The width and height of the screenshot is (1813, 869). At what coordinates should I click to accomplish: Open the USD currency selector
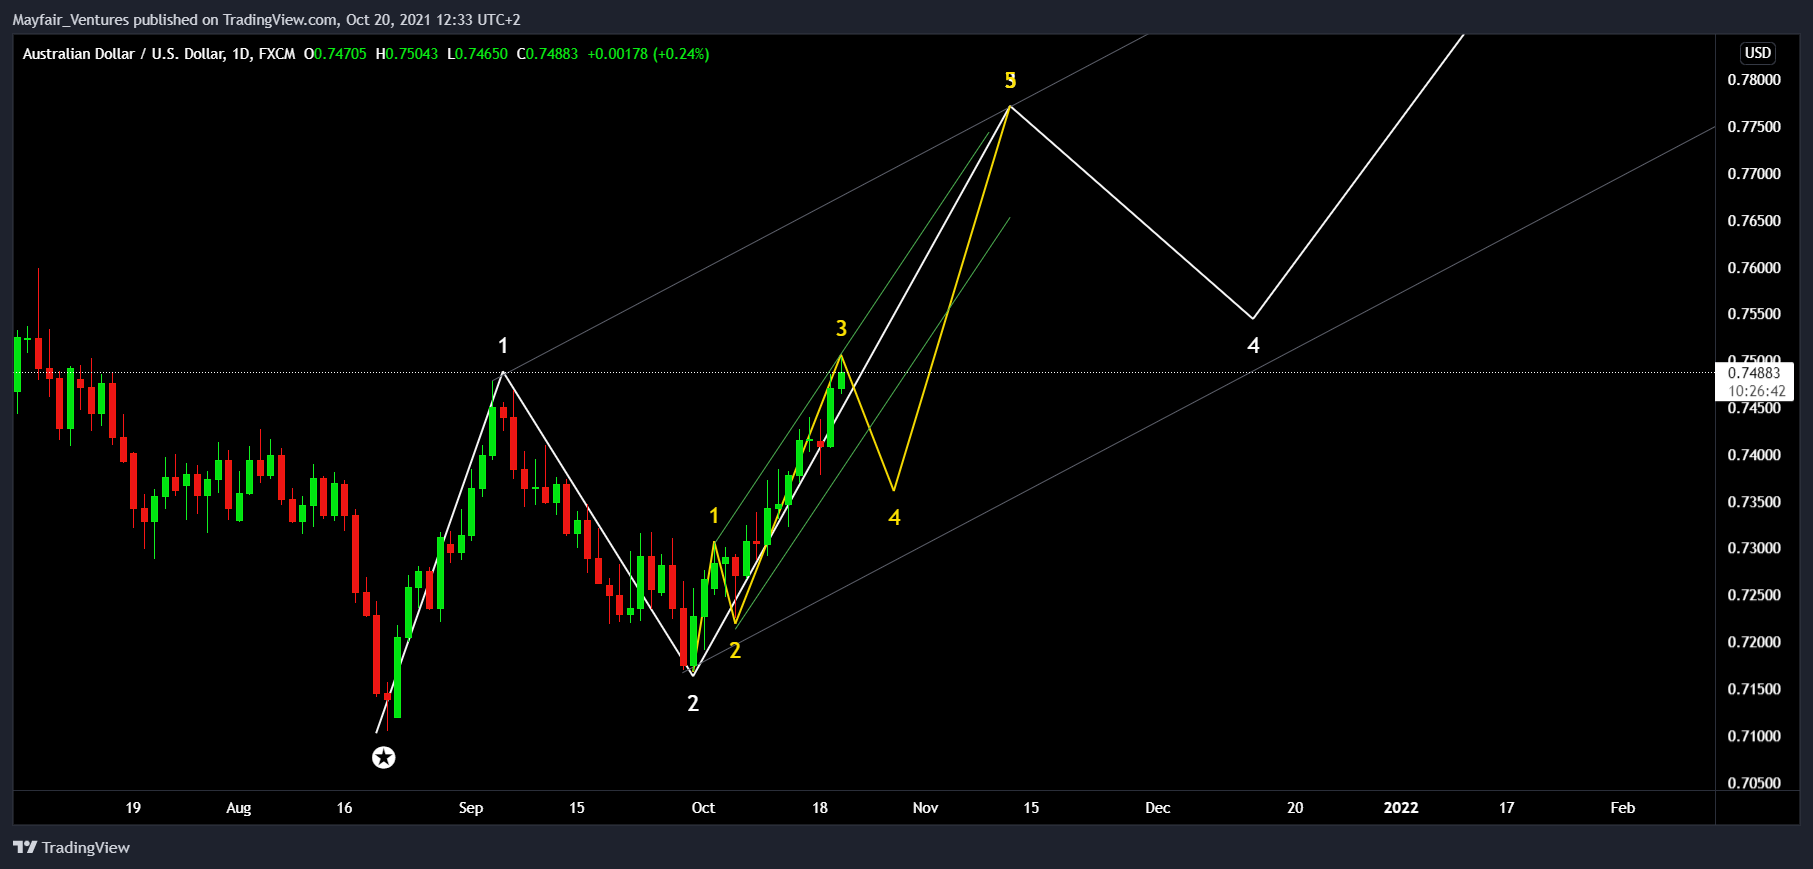tap(1757, 53)
